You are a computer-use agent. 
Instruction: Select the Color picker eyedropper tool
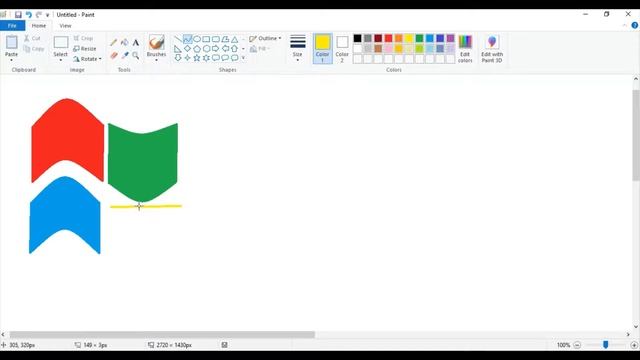point(124,55)
